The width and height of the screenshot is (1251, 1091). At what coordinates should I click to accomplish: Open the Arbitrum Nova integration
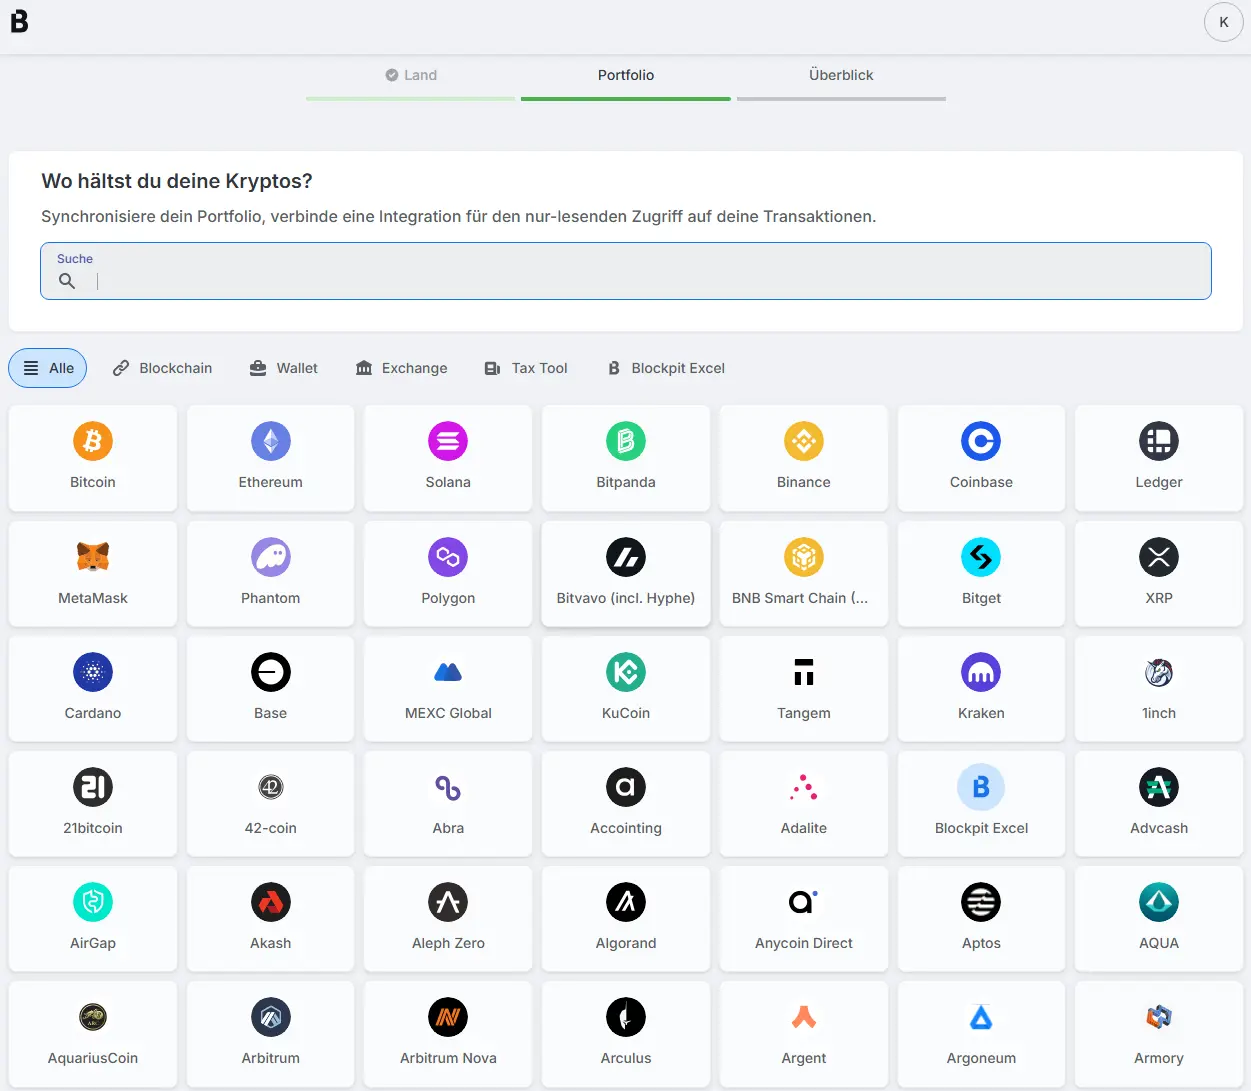pyautogui.click(x=448, y=1034)
